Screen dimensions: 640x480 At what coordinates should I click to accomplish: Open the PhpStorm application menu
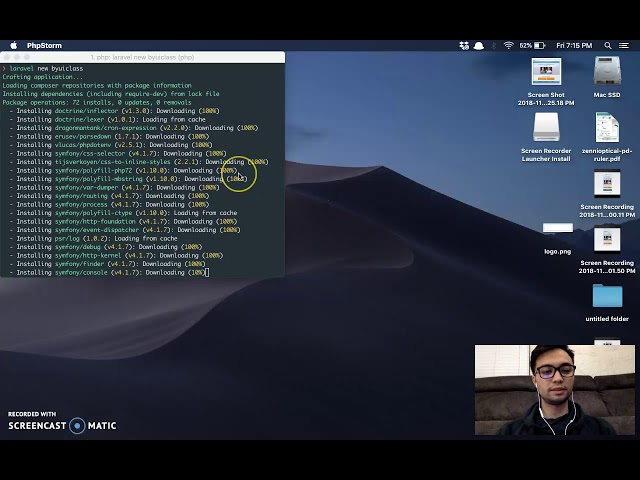point(44,45)
